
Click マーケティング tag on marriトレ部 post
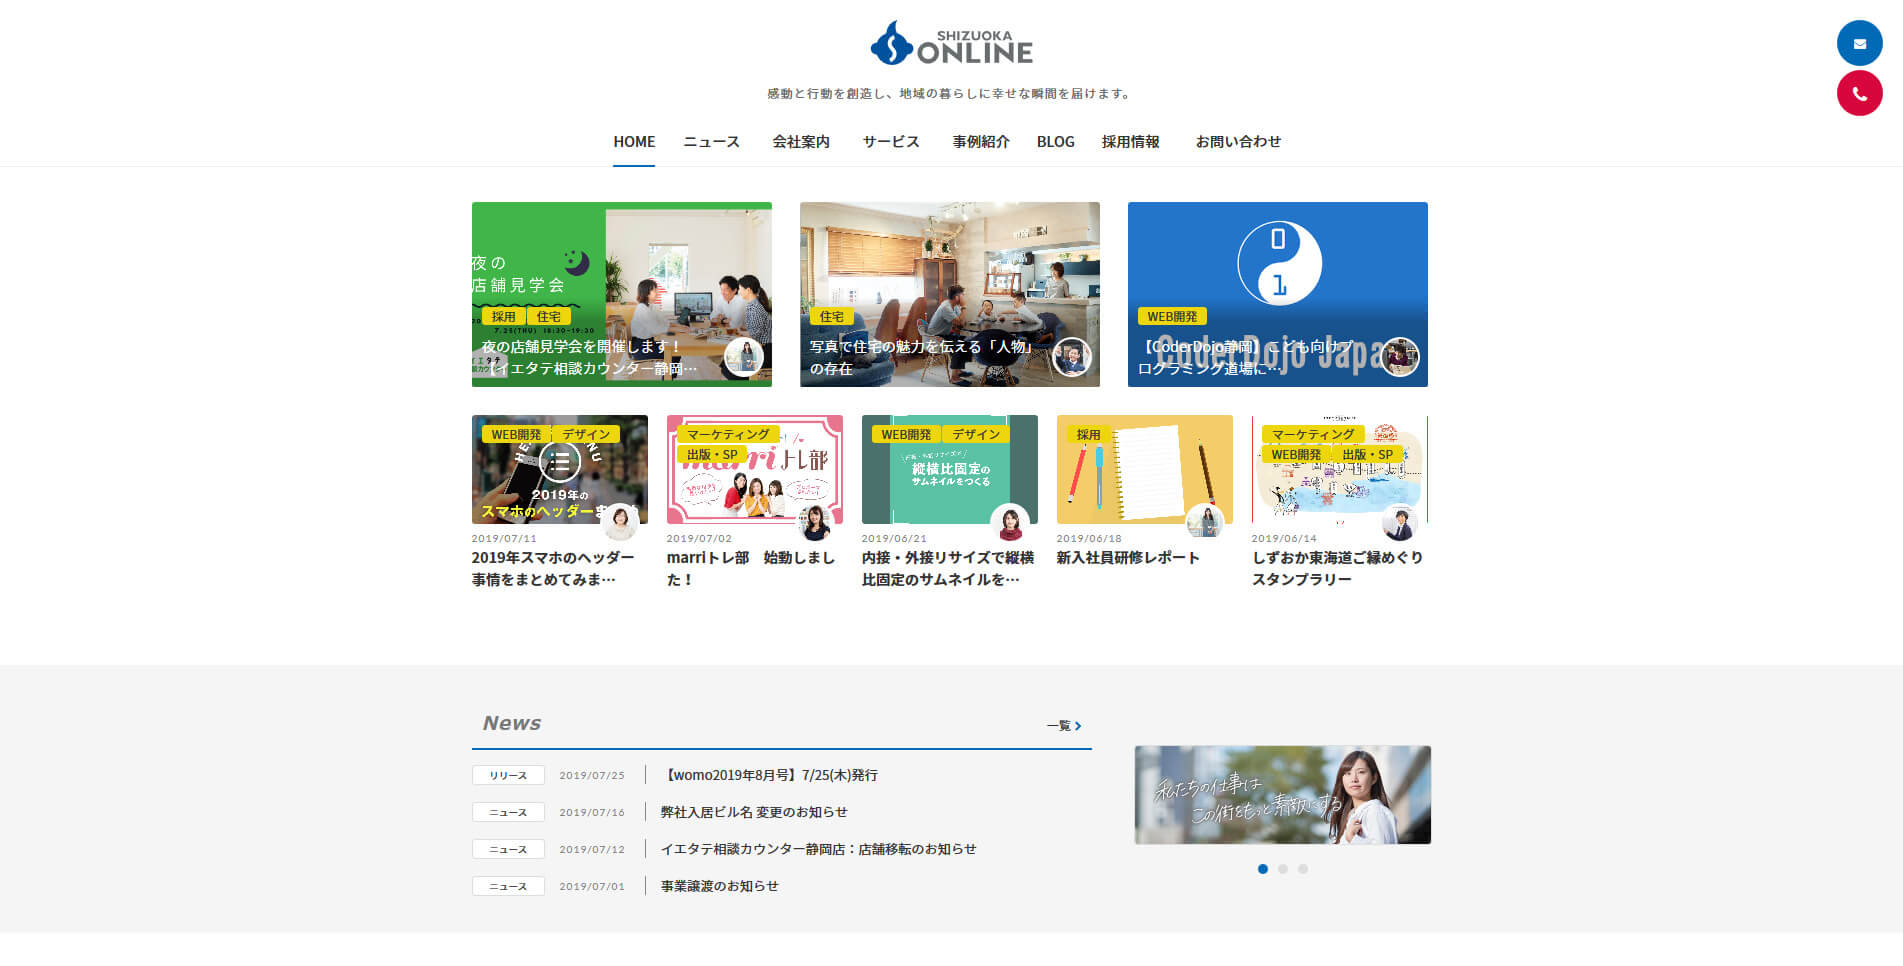click(728, 435)
